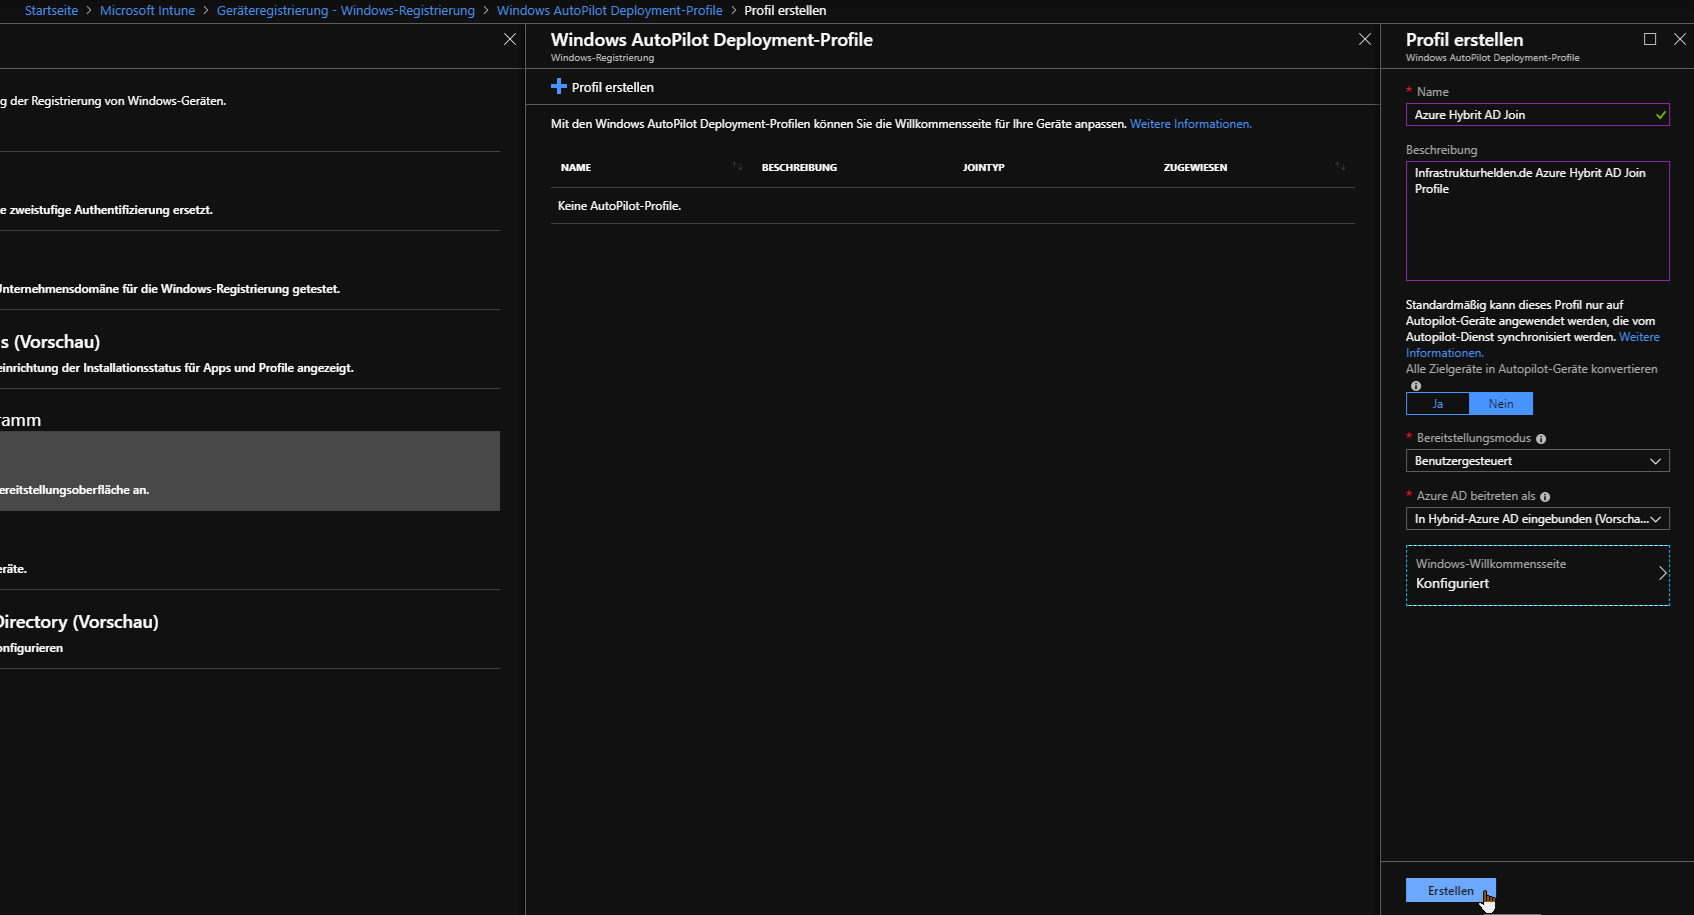Open the Weitere Informationen link in AutoPilot description
The height and width of the screenshot is (915, 1694).
coord(1190,124)
